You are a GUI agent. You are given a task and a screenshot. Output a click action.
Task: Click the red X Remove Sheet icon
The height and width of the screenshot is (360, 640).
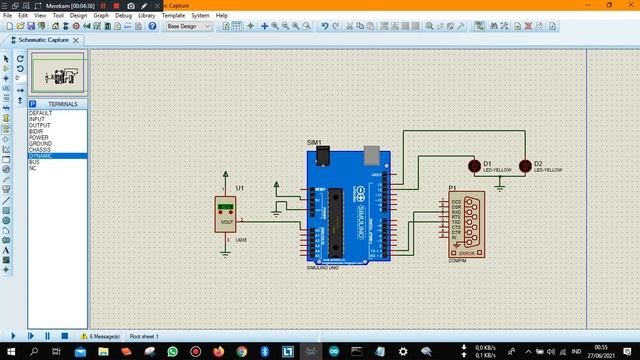(528, 26)
